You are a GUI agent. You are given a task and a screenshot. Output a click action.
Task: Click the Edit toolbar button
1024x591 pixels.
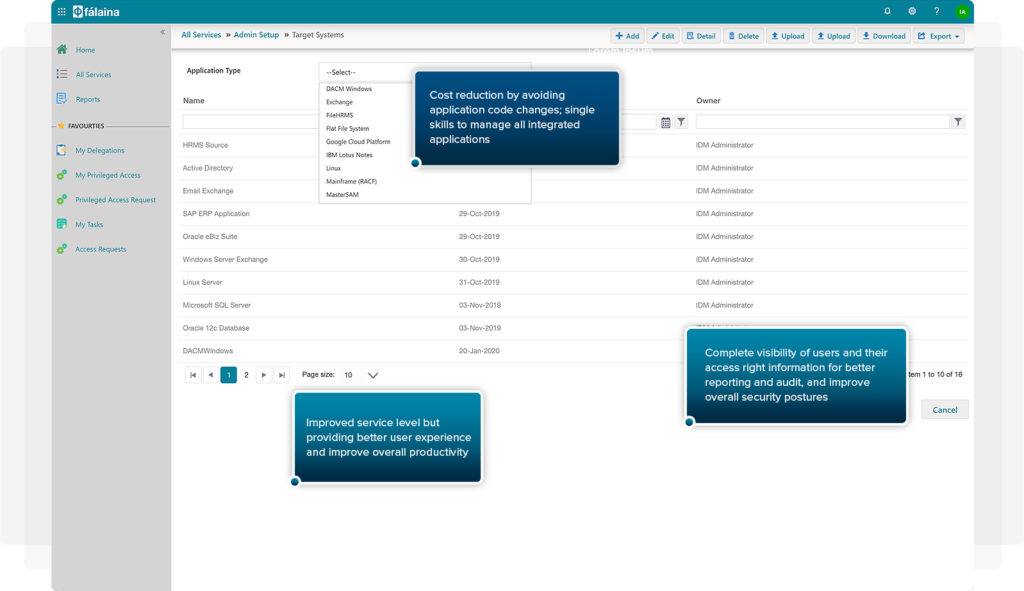click(x=663, y=36)
